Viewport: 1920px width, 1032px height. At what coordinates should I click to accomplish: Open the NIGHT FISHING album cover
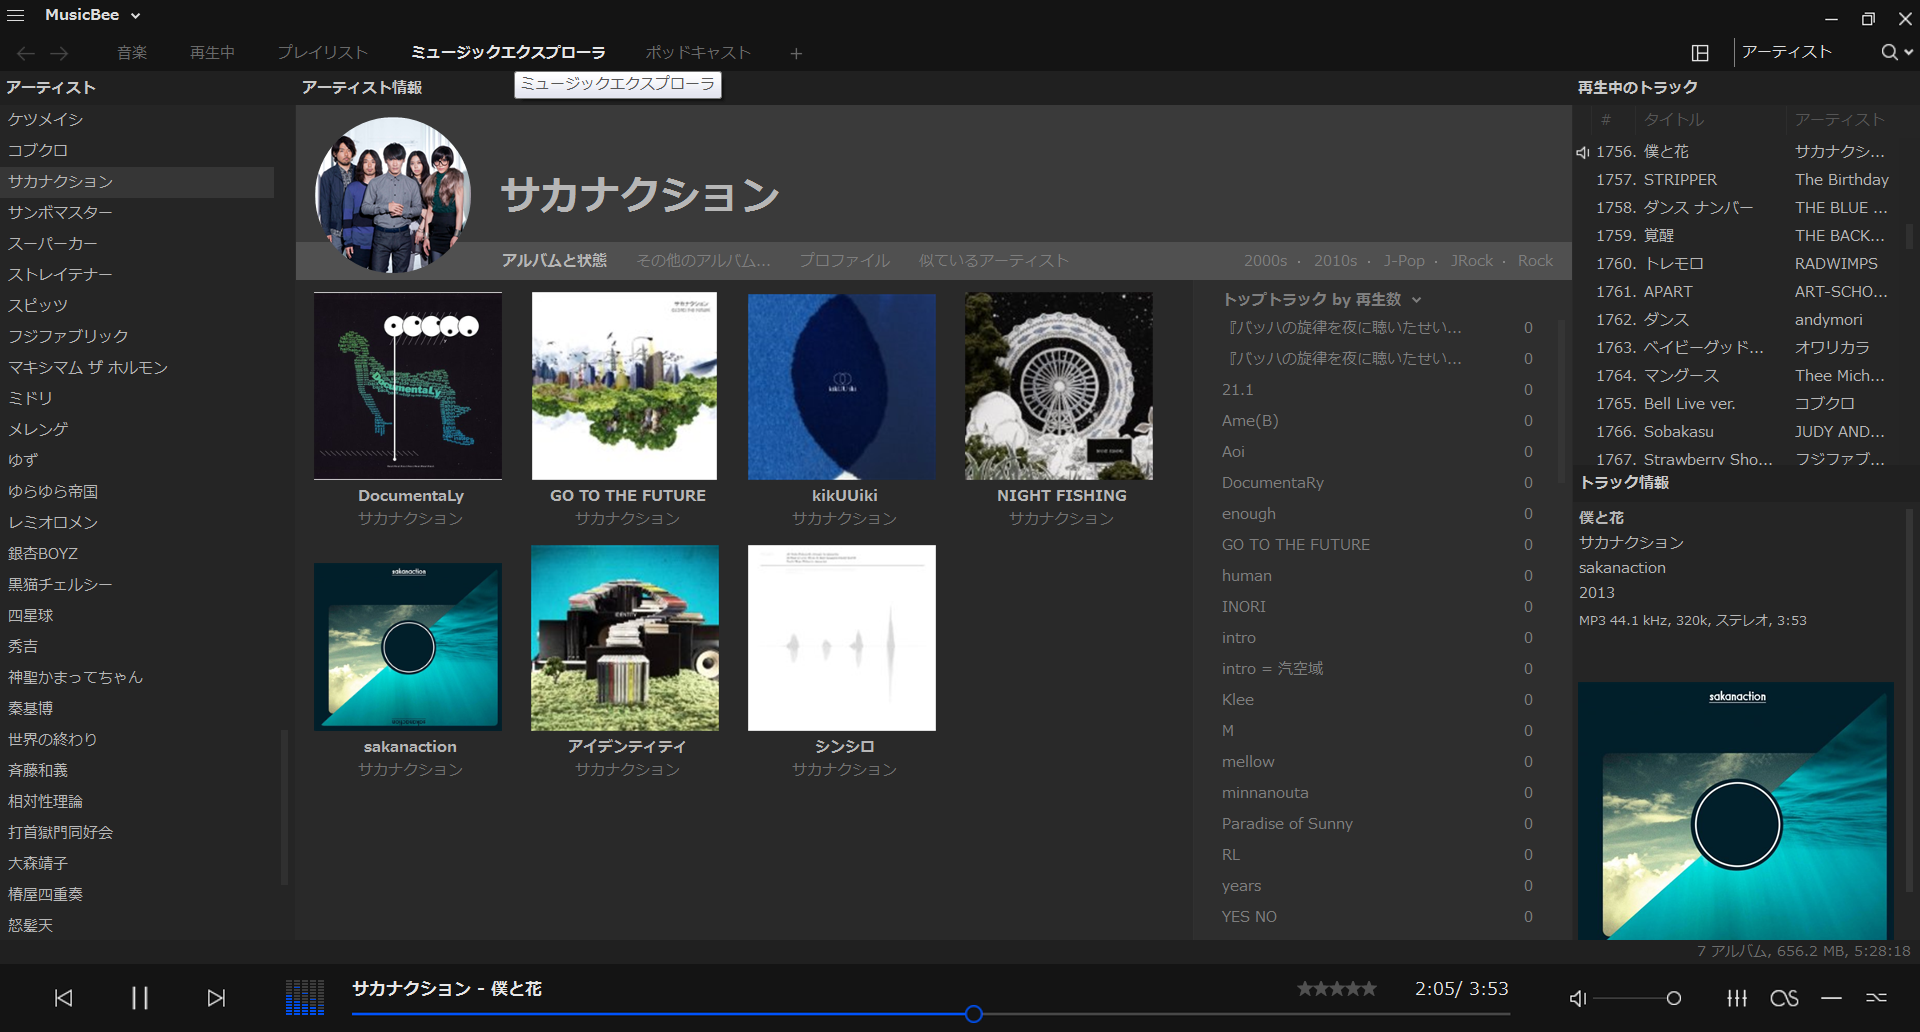[x=1059, y=386]
